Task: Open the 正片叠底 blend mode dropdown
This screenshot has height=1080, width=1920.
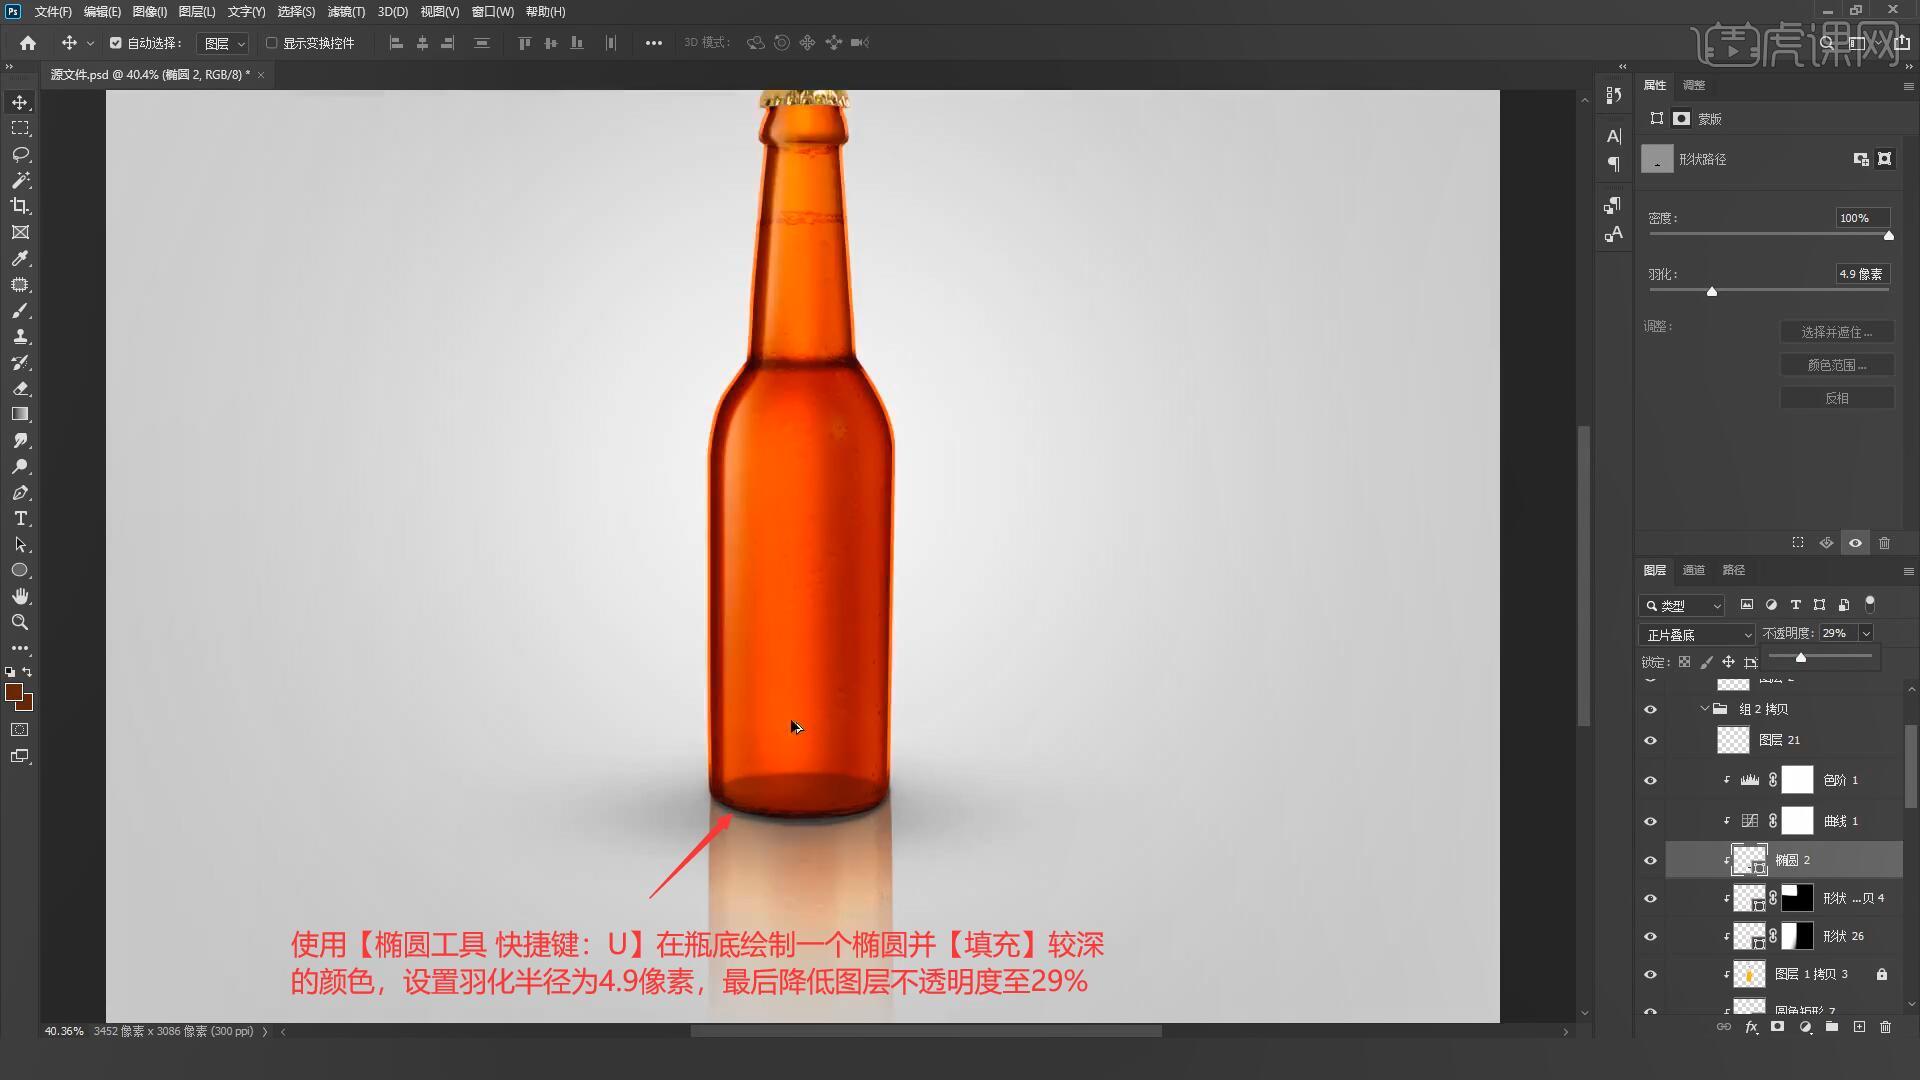Action: (1697, 634)
